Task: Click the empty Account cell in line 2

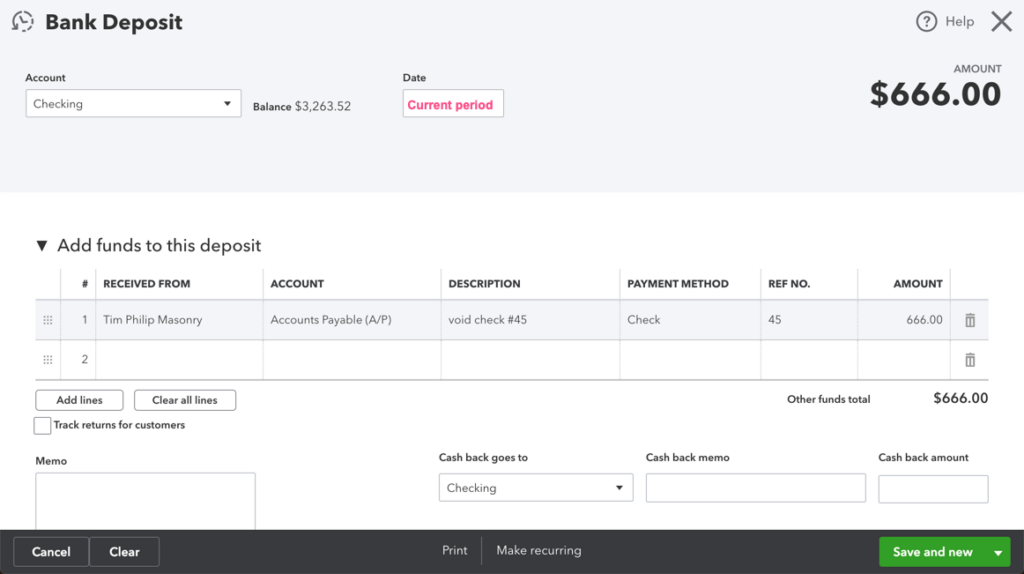Action: (352, 360)
